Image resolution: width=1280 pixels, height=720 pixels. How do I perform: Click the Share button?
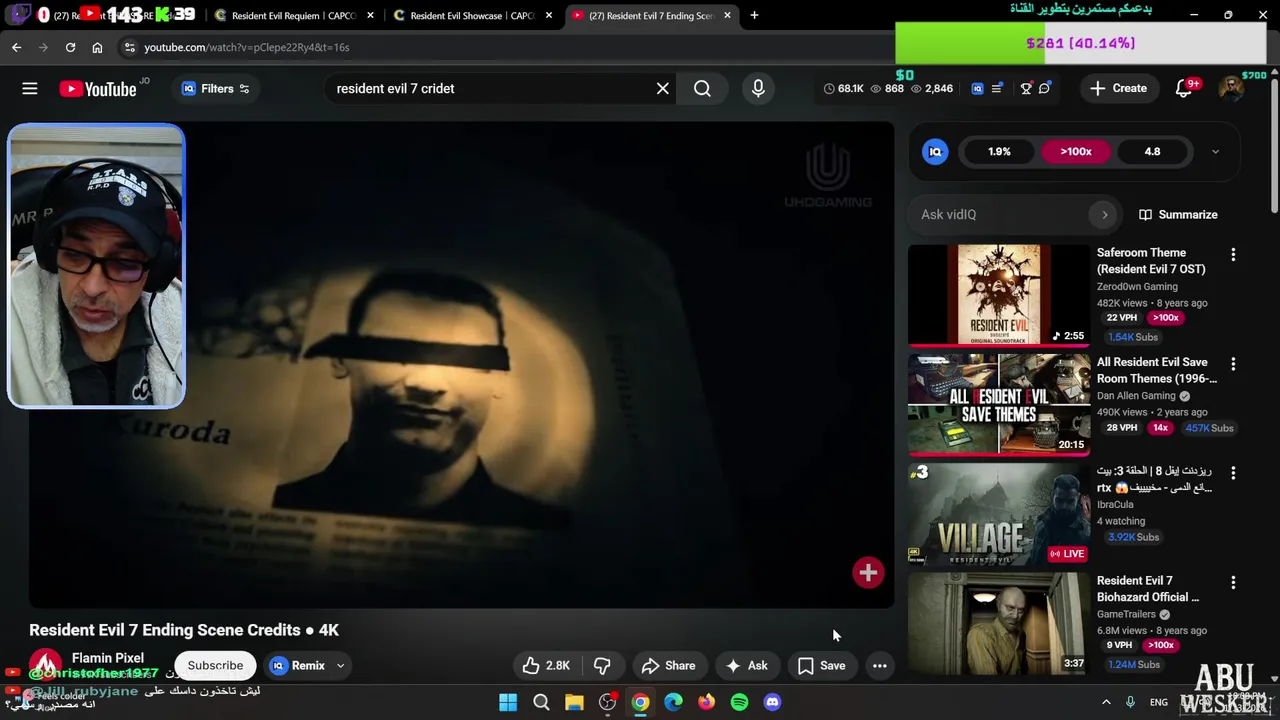point(668,666)
